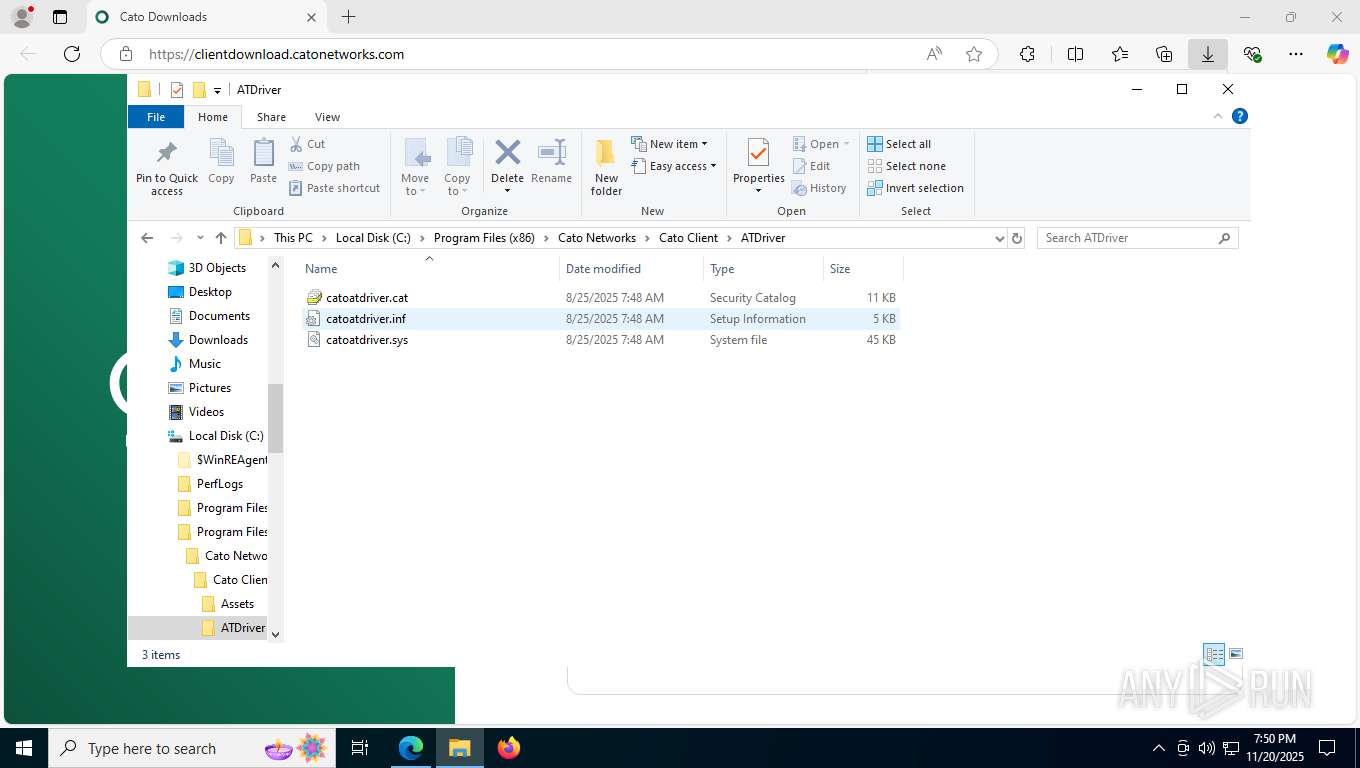Viewport: 1360px width, 768px height.
Task: Add page to Edge favorites star
Action: [x=974, y=54]
